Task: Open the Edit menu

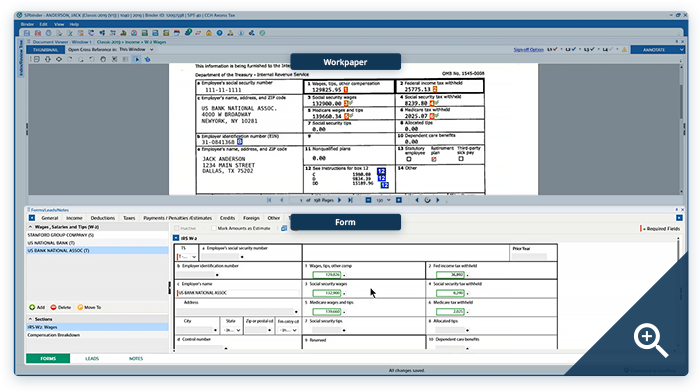Action: [x=43, y=24]
